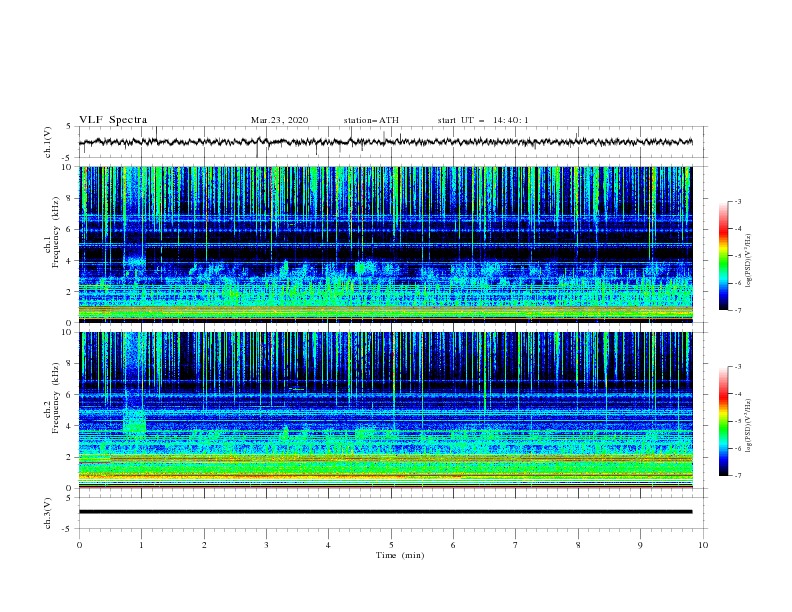
Task: Select the "start UT = 14:40:1" text
Action: [483, 120]
